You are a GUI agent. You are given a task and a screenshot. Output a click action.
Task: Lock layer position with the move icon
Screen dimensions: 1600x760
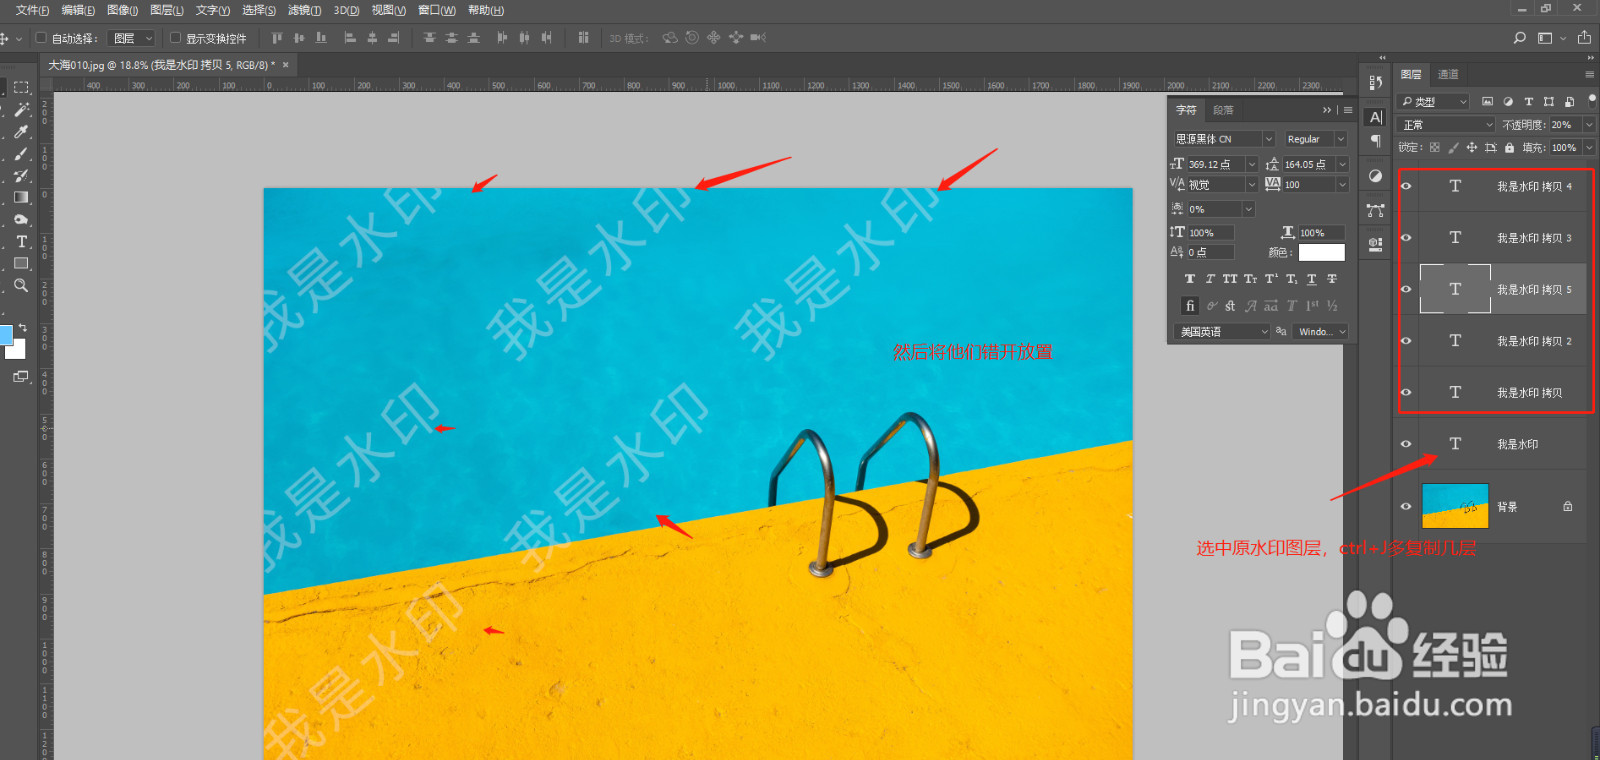point(1471,148)
